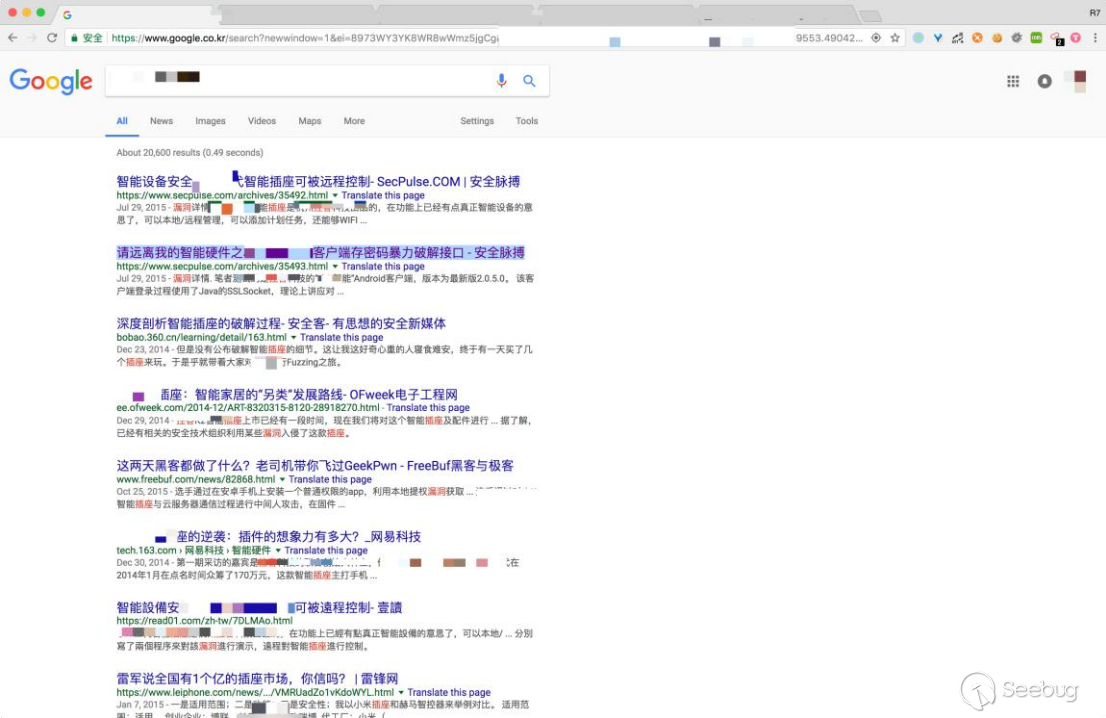Image resolution: width=1106 pixels, height=718 pixels.
Task: Bookmark this page with the star icon
Action: [895, 38]
